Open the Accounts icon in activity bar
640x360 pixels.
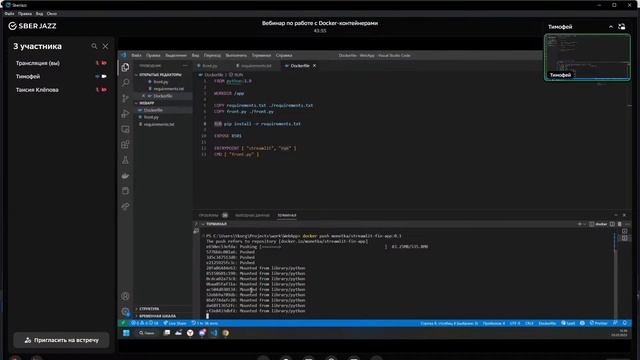click(x=125, y=296)
